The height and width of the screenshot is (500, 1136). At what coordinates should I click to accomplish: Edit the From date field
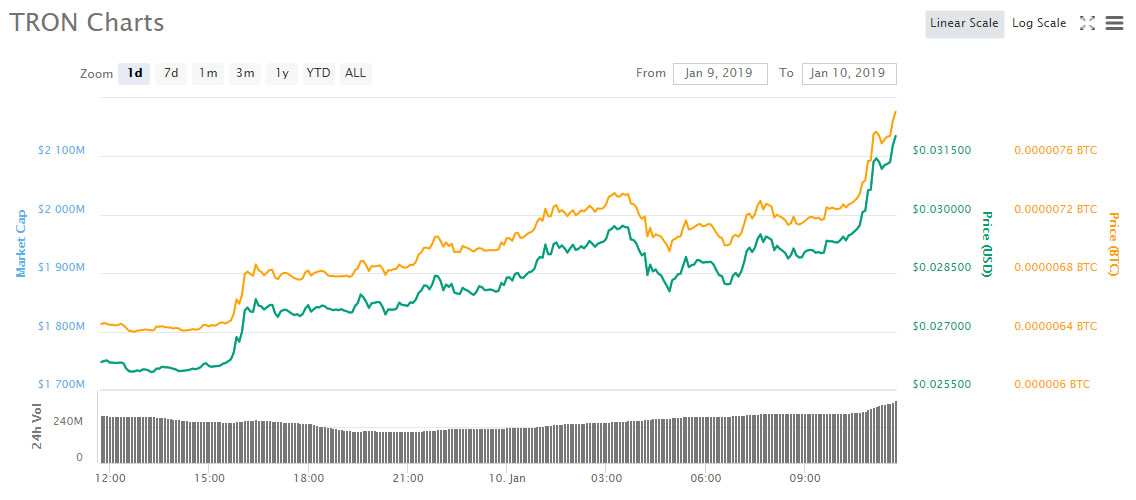pos(720,73)
